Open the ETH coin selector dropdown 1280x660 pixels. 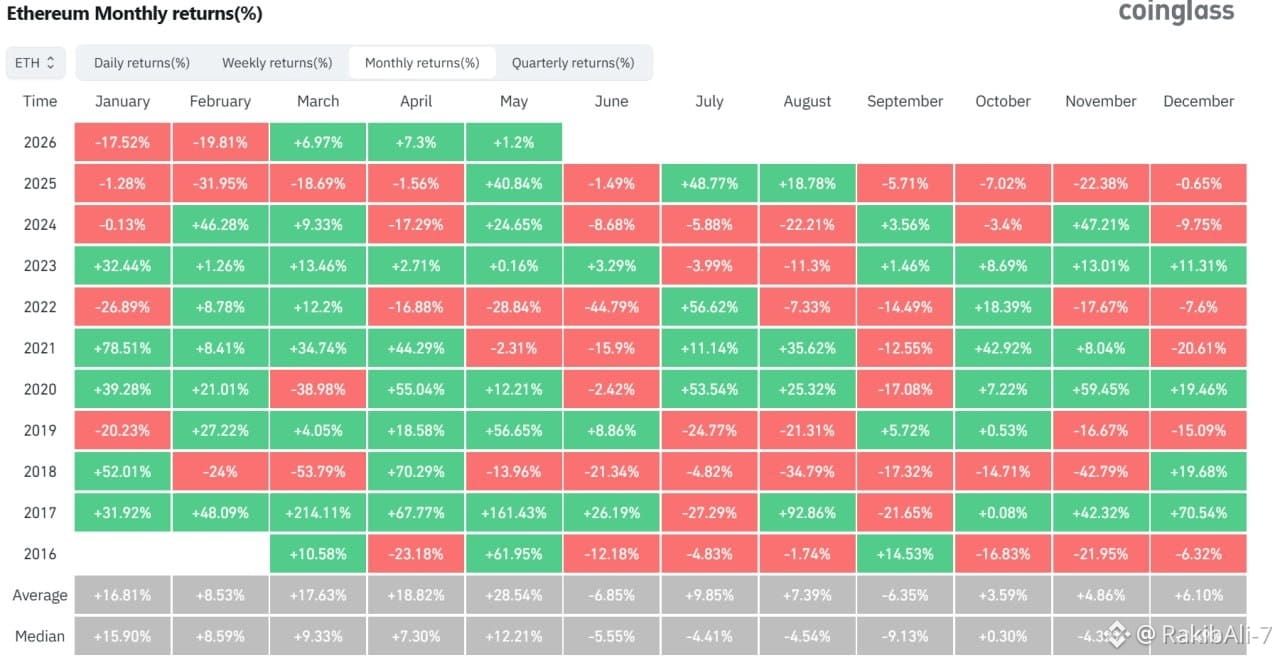pos(36,62)
